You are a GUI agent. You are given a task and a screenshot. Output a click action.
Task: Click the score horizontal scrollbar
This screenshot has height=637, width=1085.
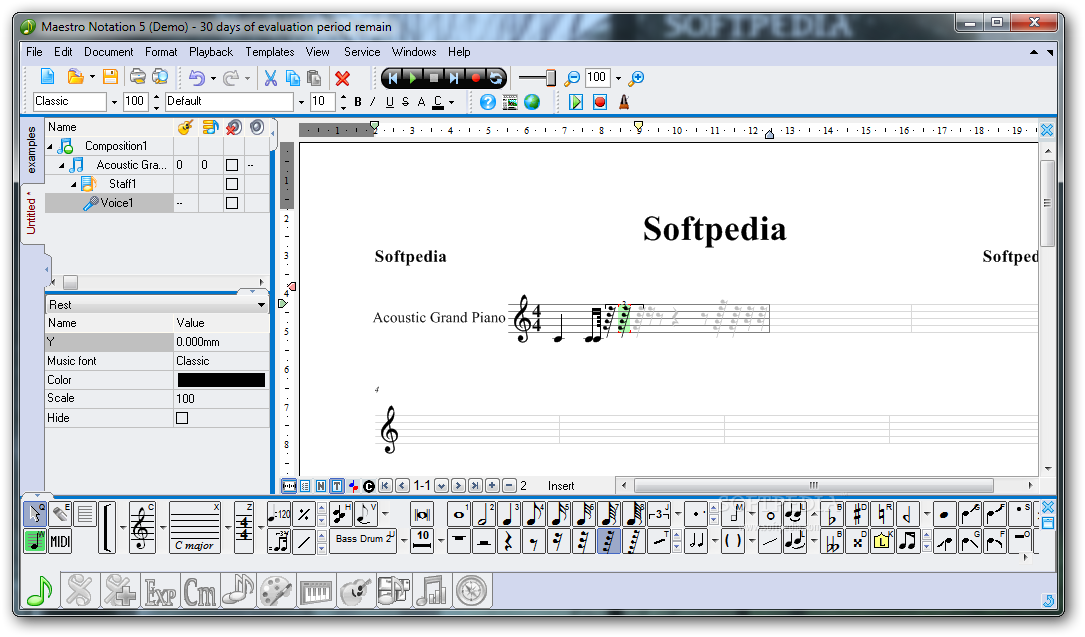[x=814, y=486]
